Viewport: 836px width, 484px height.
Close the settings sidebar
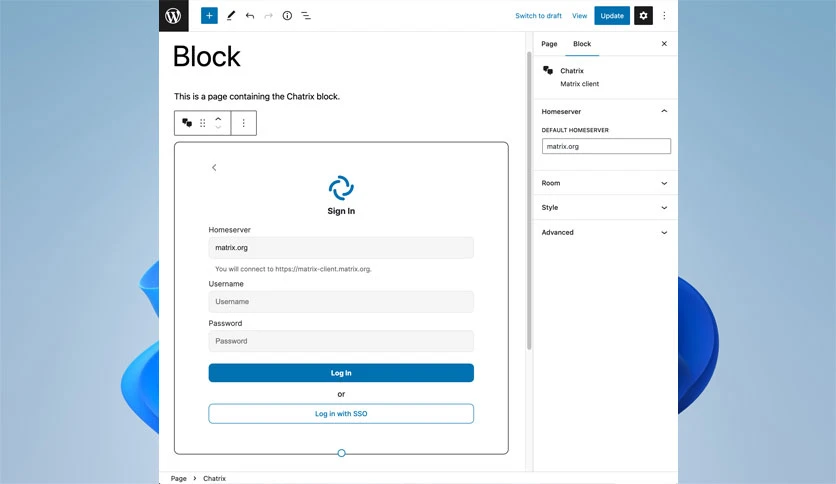tap(664, 44)
